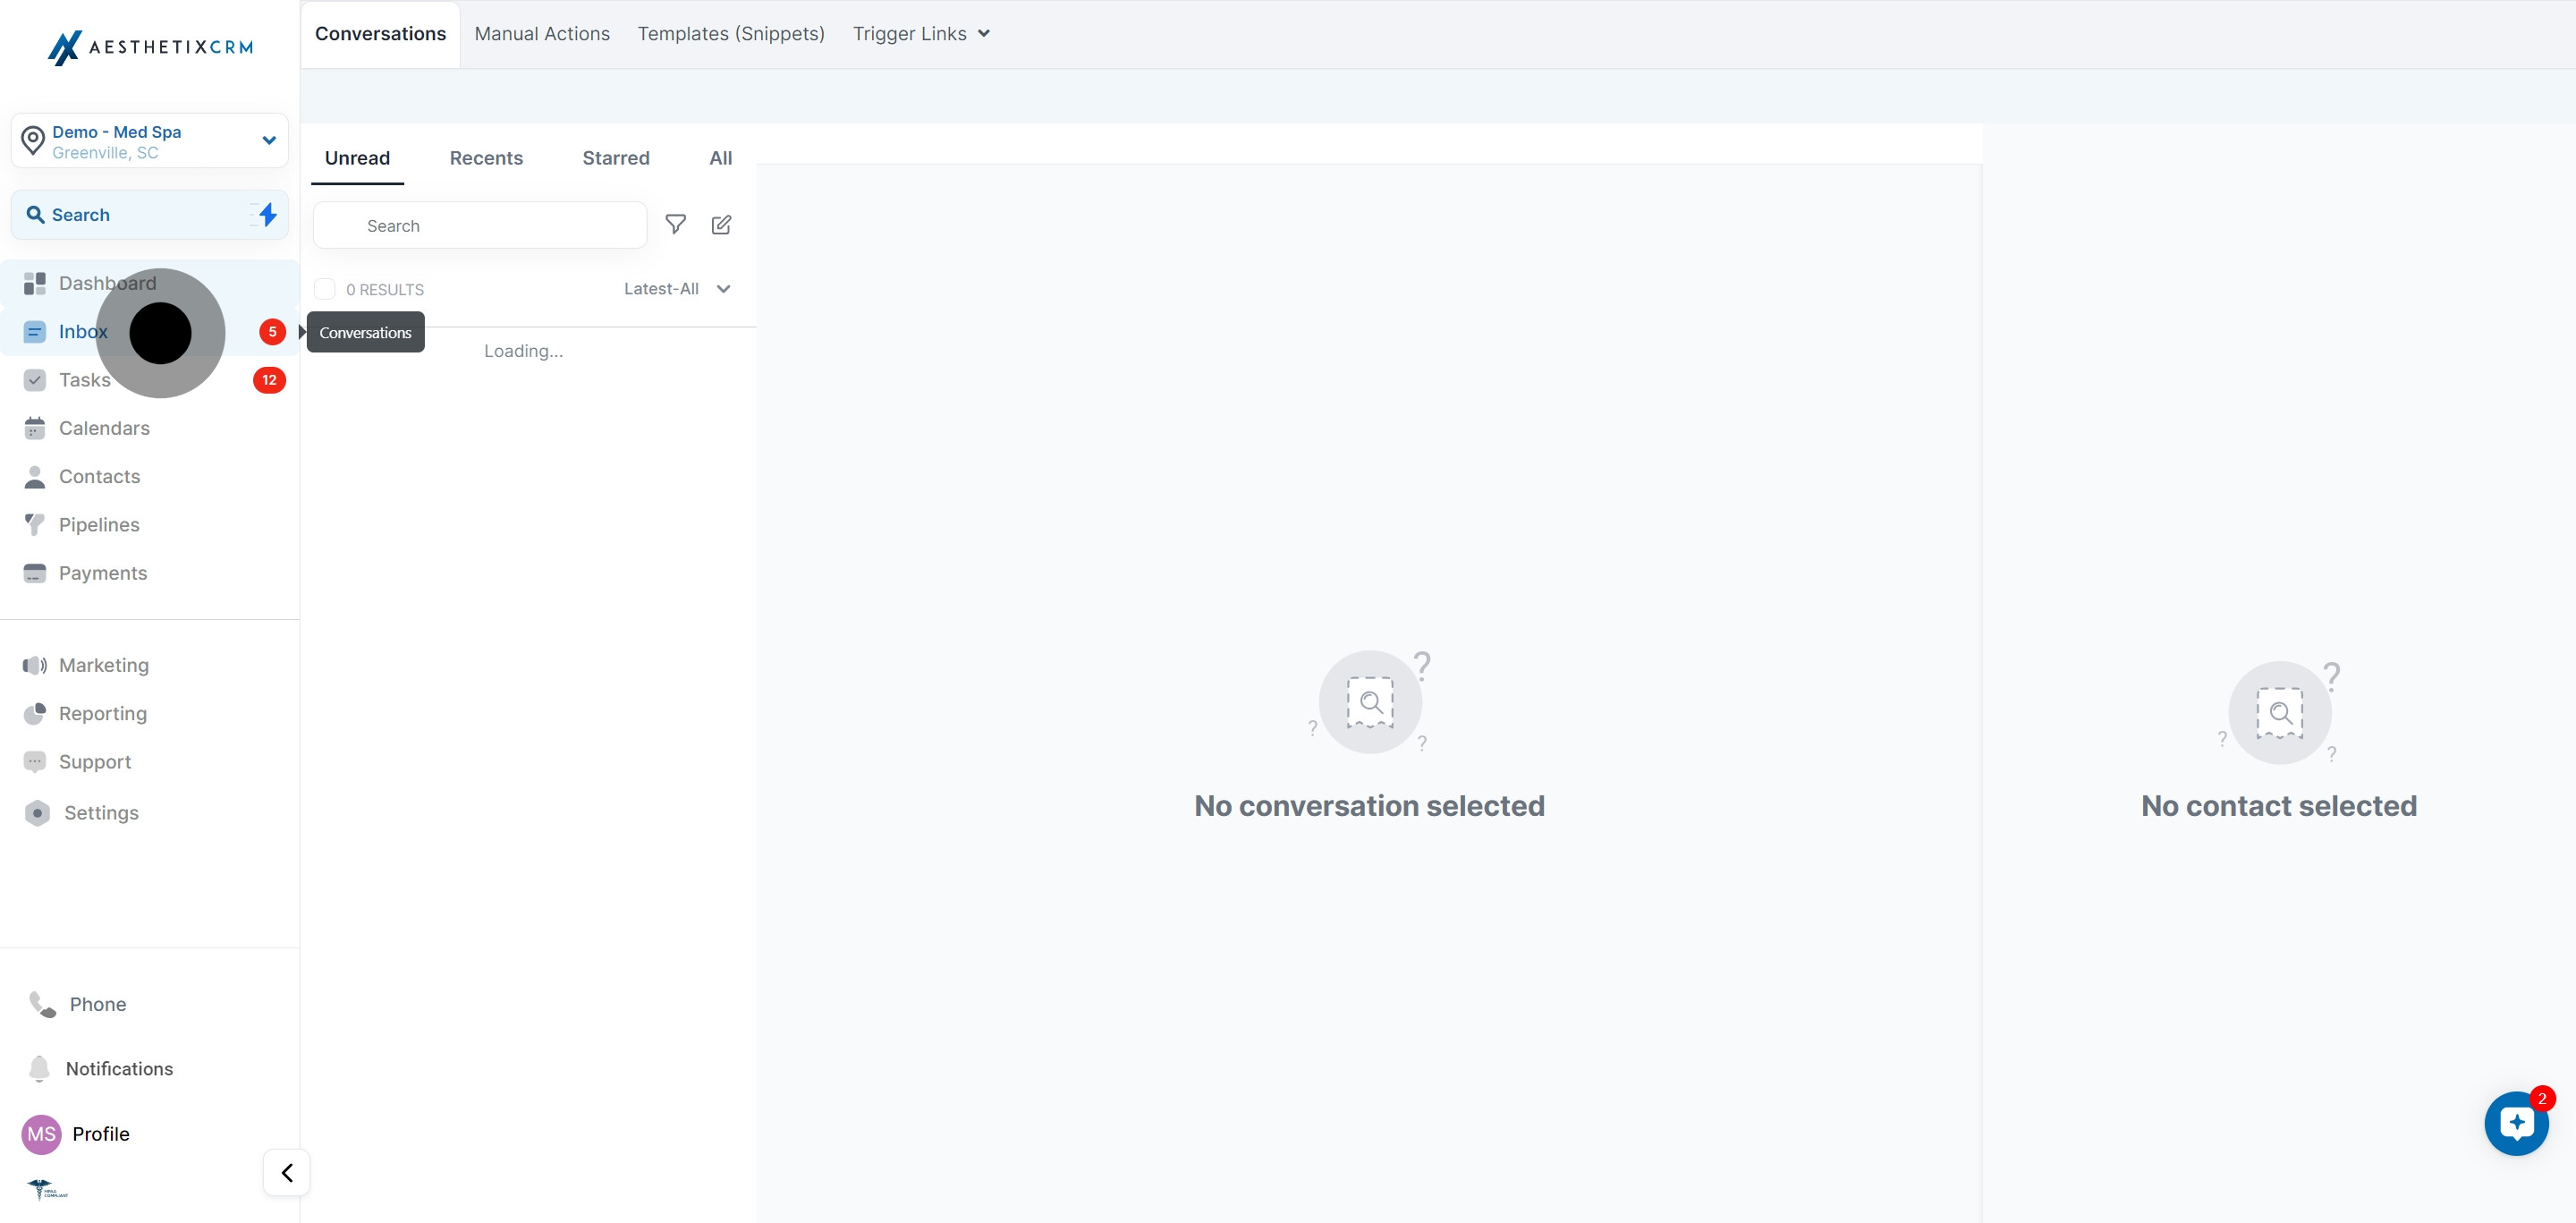Screen dimensions: 2576x1223
Task: Go to Settings in the sidebar
Action: (x=101, y=813)
